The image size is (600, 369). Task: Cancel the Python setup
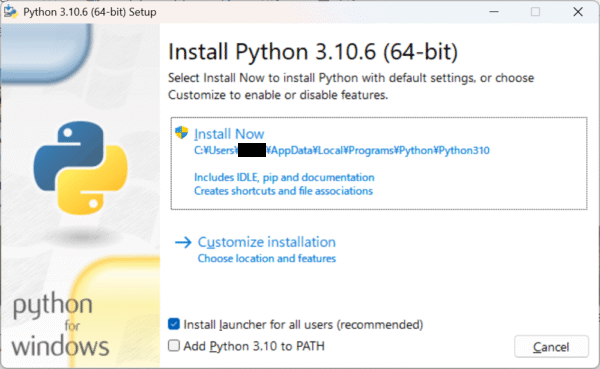tap(551, 347)
